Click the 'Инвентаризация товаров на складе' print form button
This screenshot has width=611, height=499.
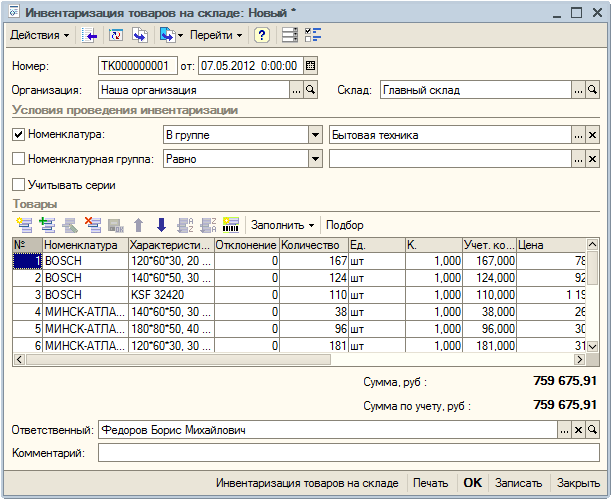pos(307,483)
